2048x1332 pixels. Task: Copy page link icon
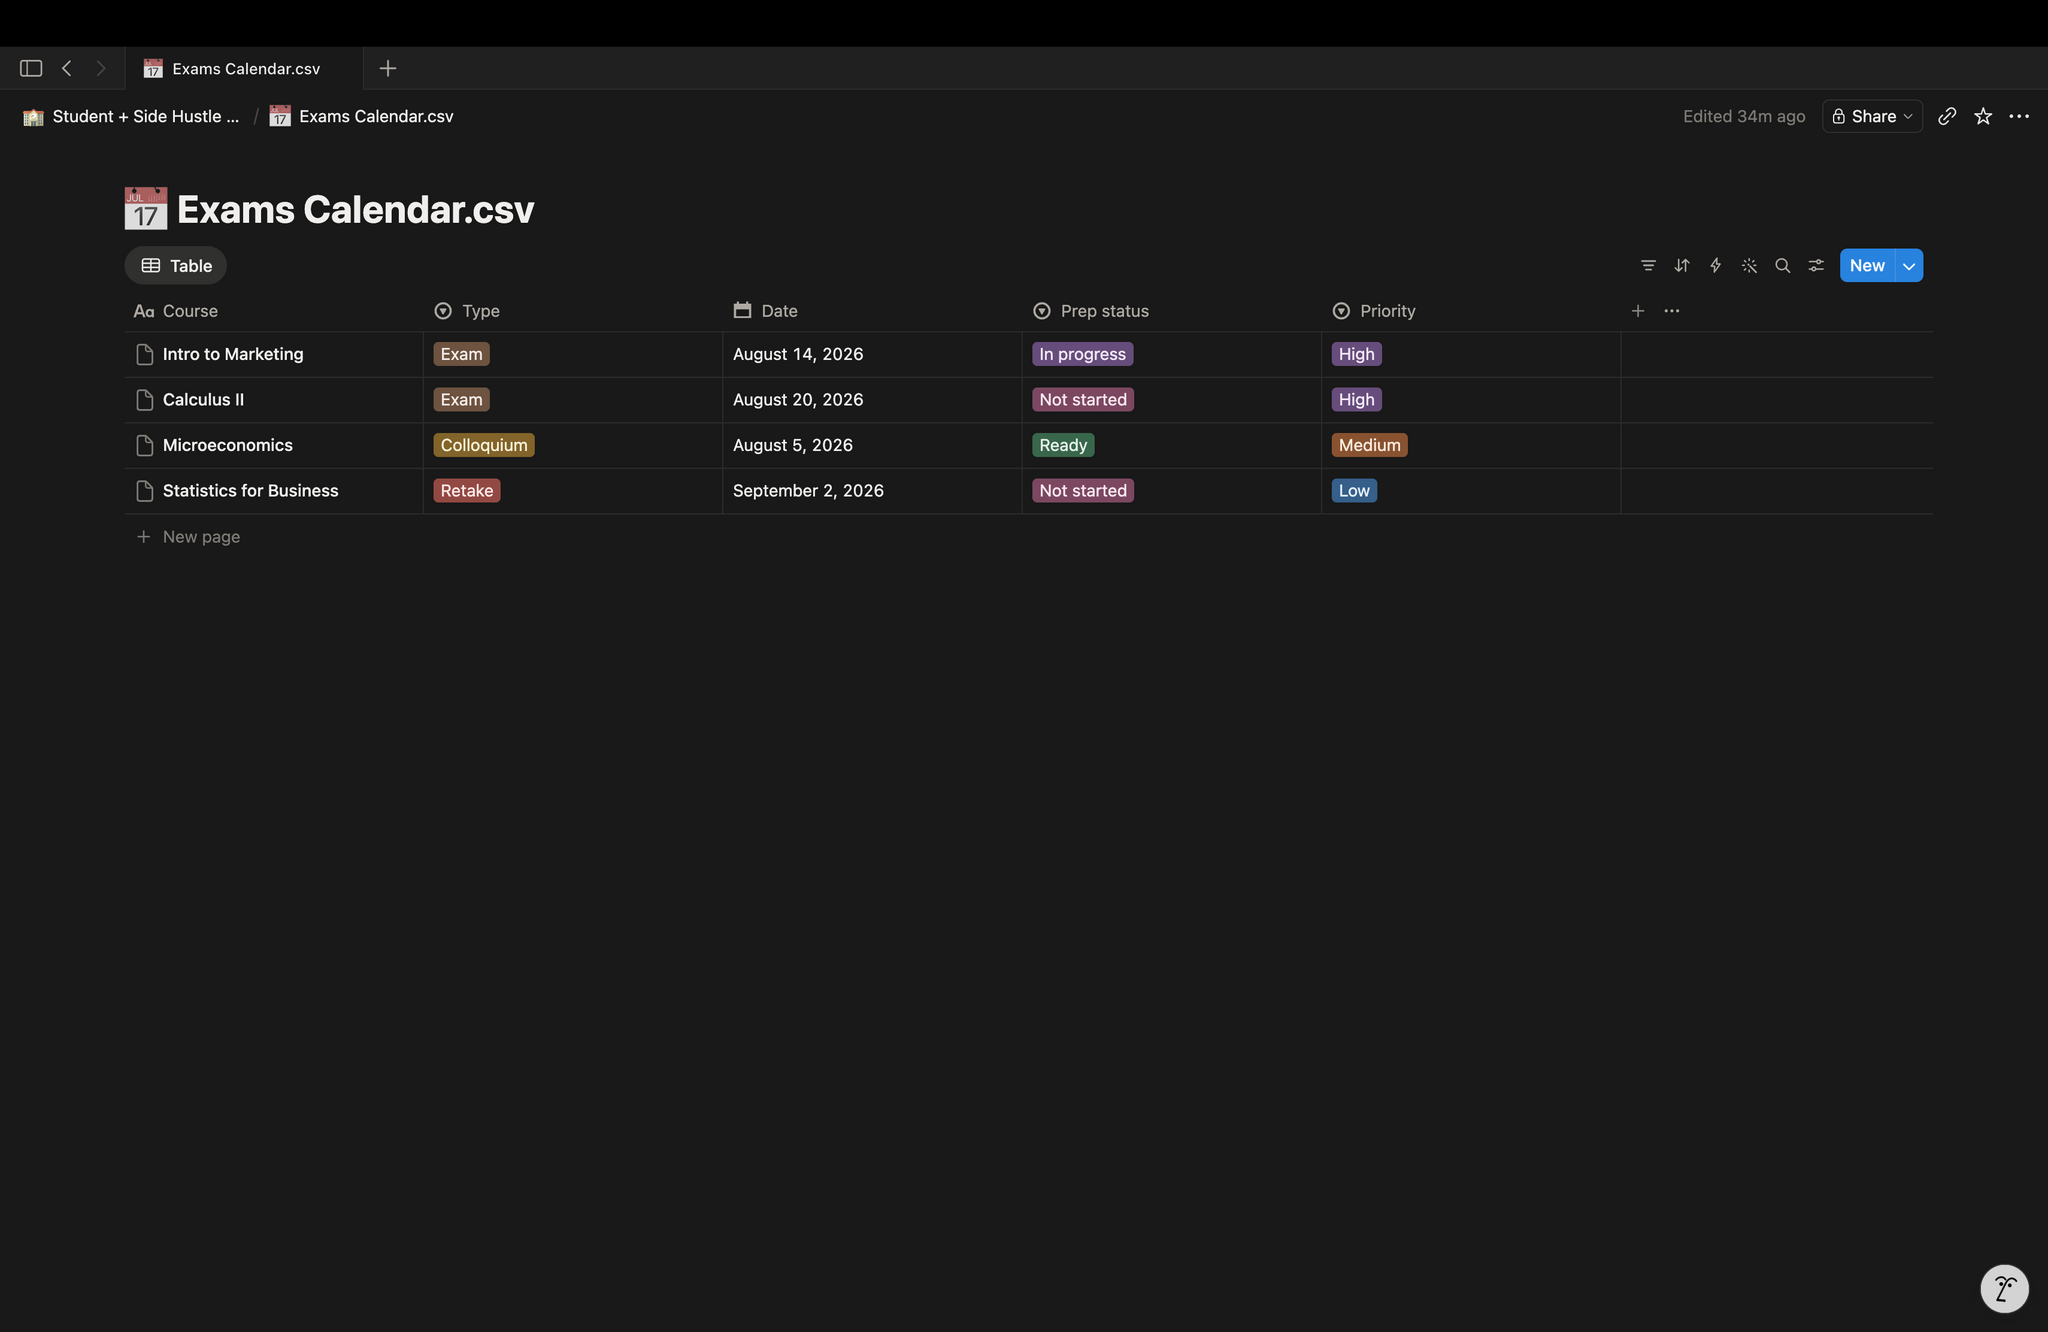[1946, 117]
